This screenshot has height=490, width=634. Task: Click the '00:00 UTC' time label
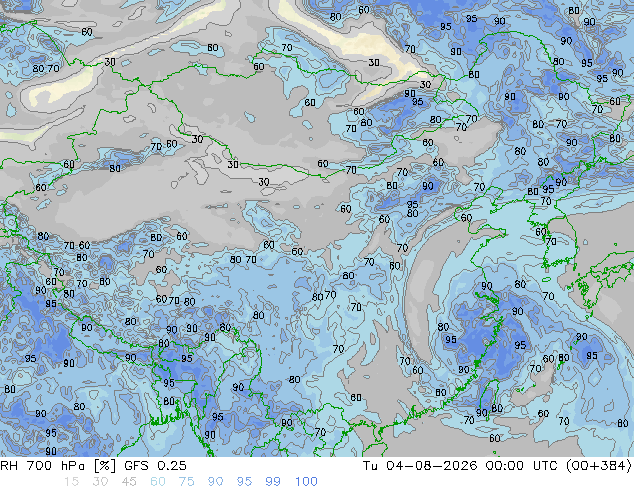[522, 466]
